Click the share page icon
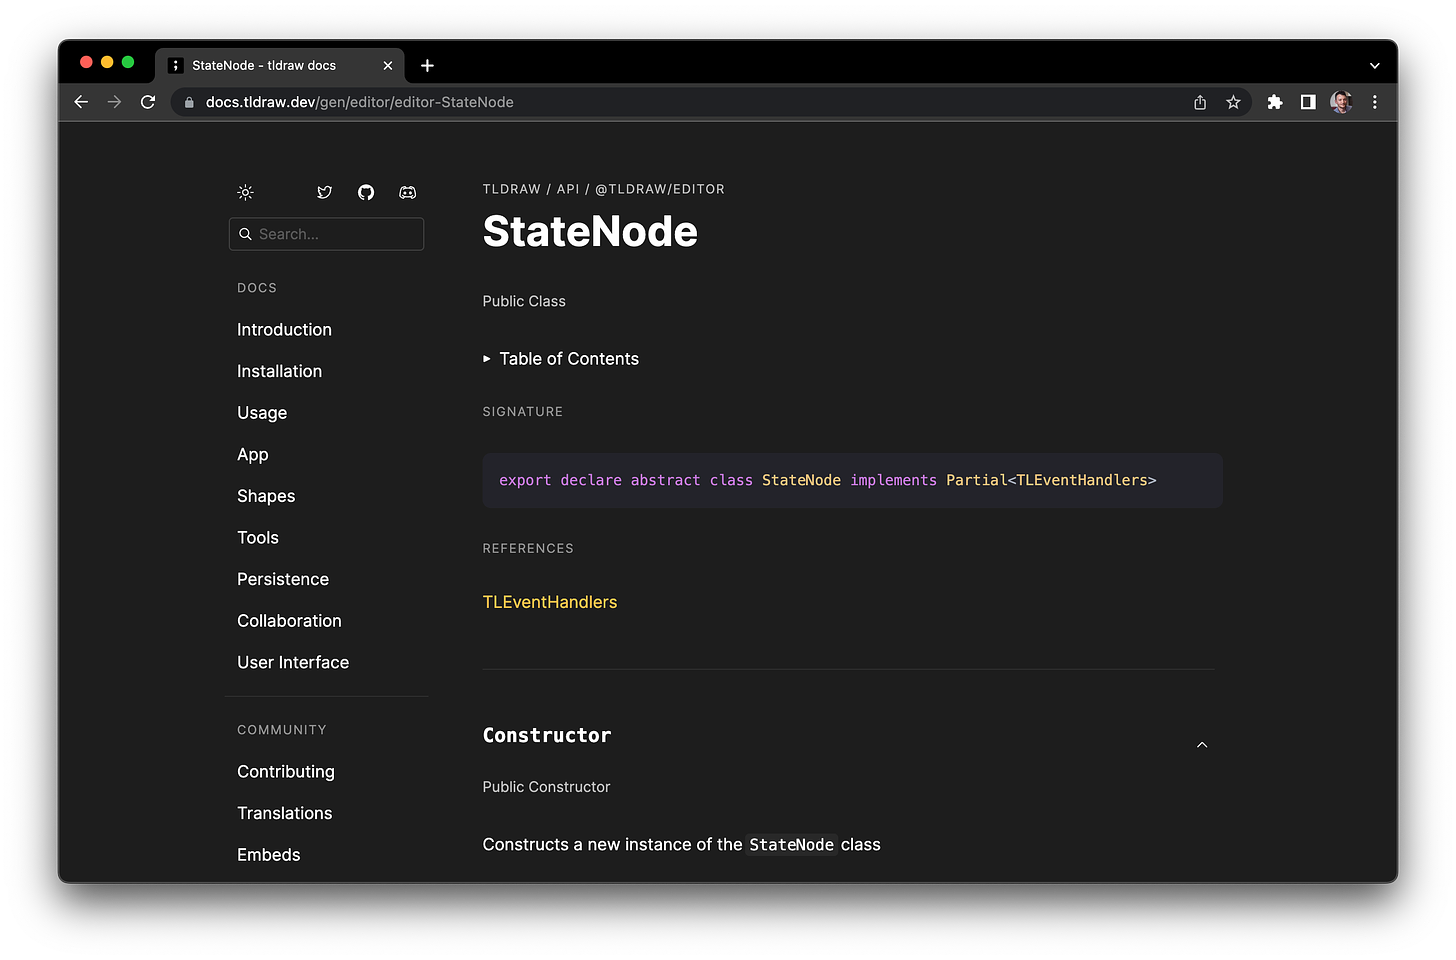This screenshot has width=1456, height=960. [x=1200, y=102]
